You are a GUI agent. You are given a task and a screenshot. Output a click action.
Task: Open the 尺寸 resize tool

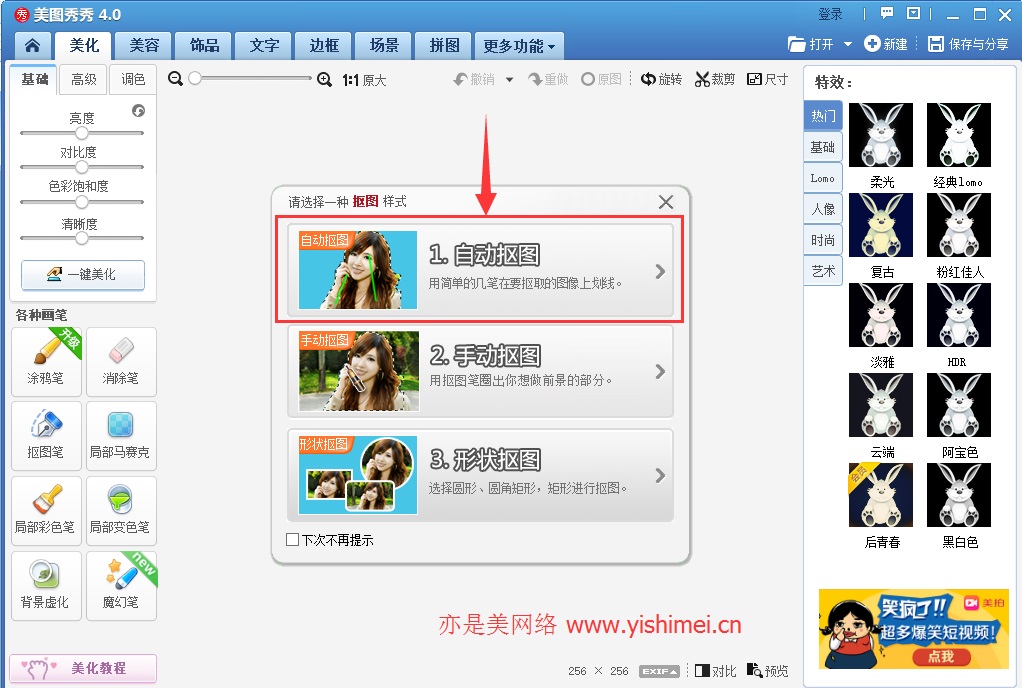767,79
